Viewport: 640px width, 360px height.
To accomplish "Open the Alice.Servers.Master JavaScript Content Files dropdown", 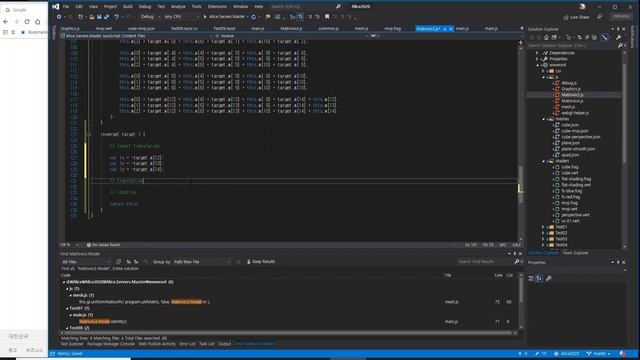I will coord(137,36).
